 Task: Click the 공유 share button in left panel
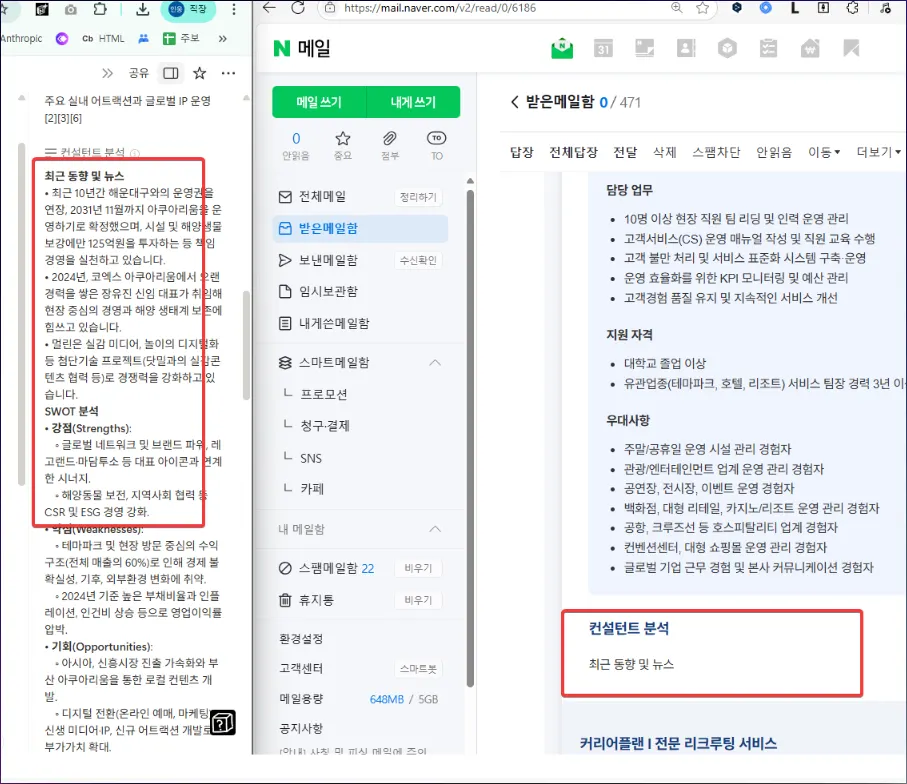tap(139, 73)
